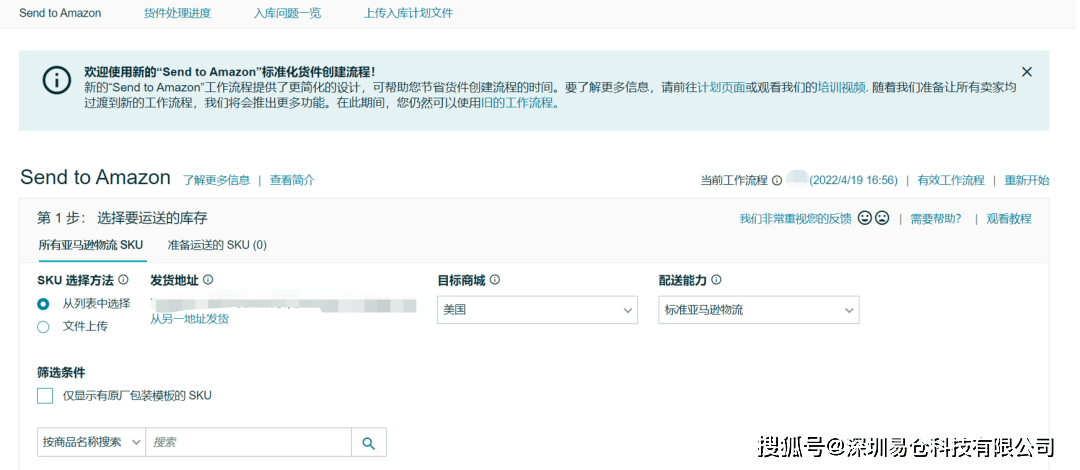Click the sad face feedback icon
The image size is (1080, 470).
pyautogui.click(x=882, y=218)
